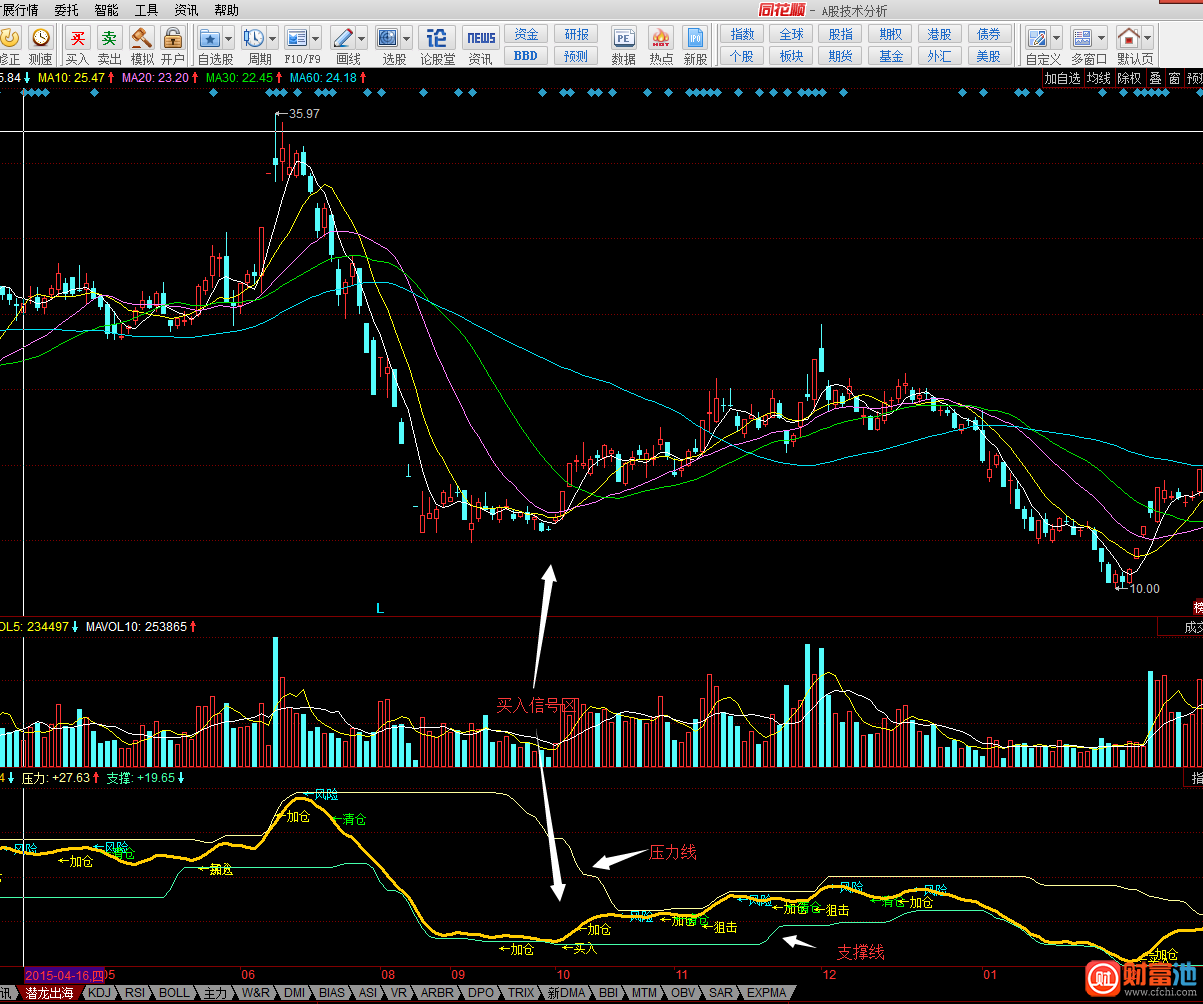Screen dimensions: 1203x1004
Task: Toggle the 窗 window button
Action: (x=1174, y=78)
